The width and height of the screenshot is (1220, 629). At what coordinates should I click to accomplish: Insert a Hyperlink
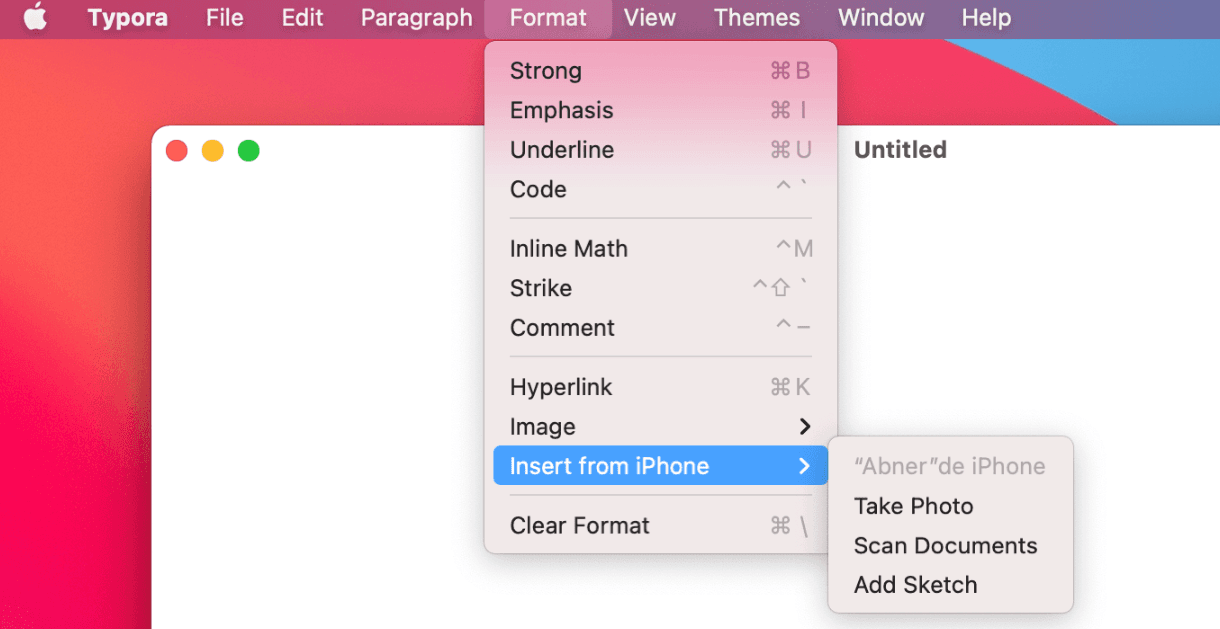[x=560, y=387]
